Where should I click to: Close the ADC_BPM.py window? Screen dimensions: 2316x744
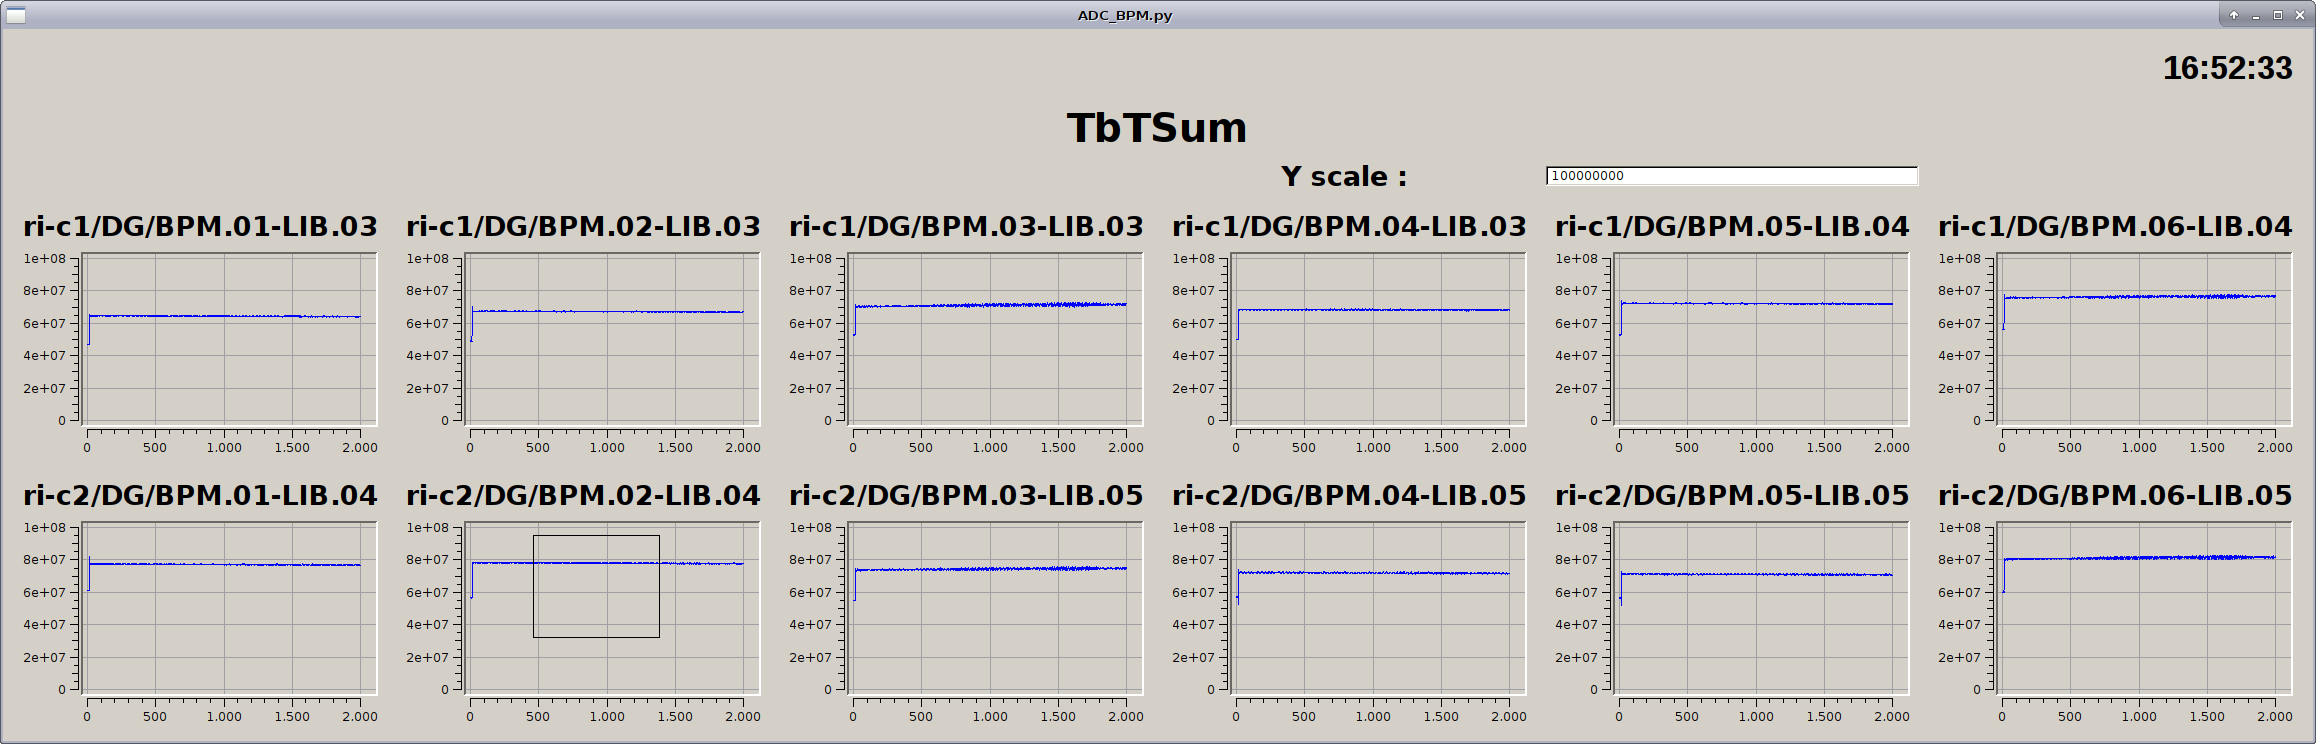click(2300, 15)
